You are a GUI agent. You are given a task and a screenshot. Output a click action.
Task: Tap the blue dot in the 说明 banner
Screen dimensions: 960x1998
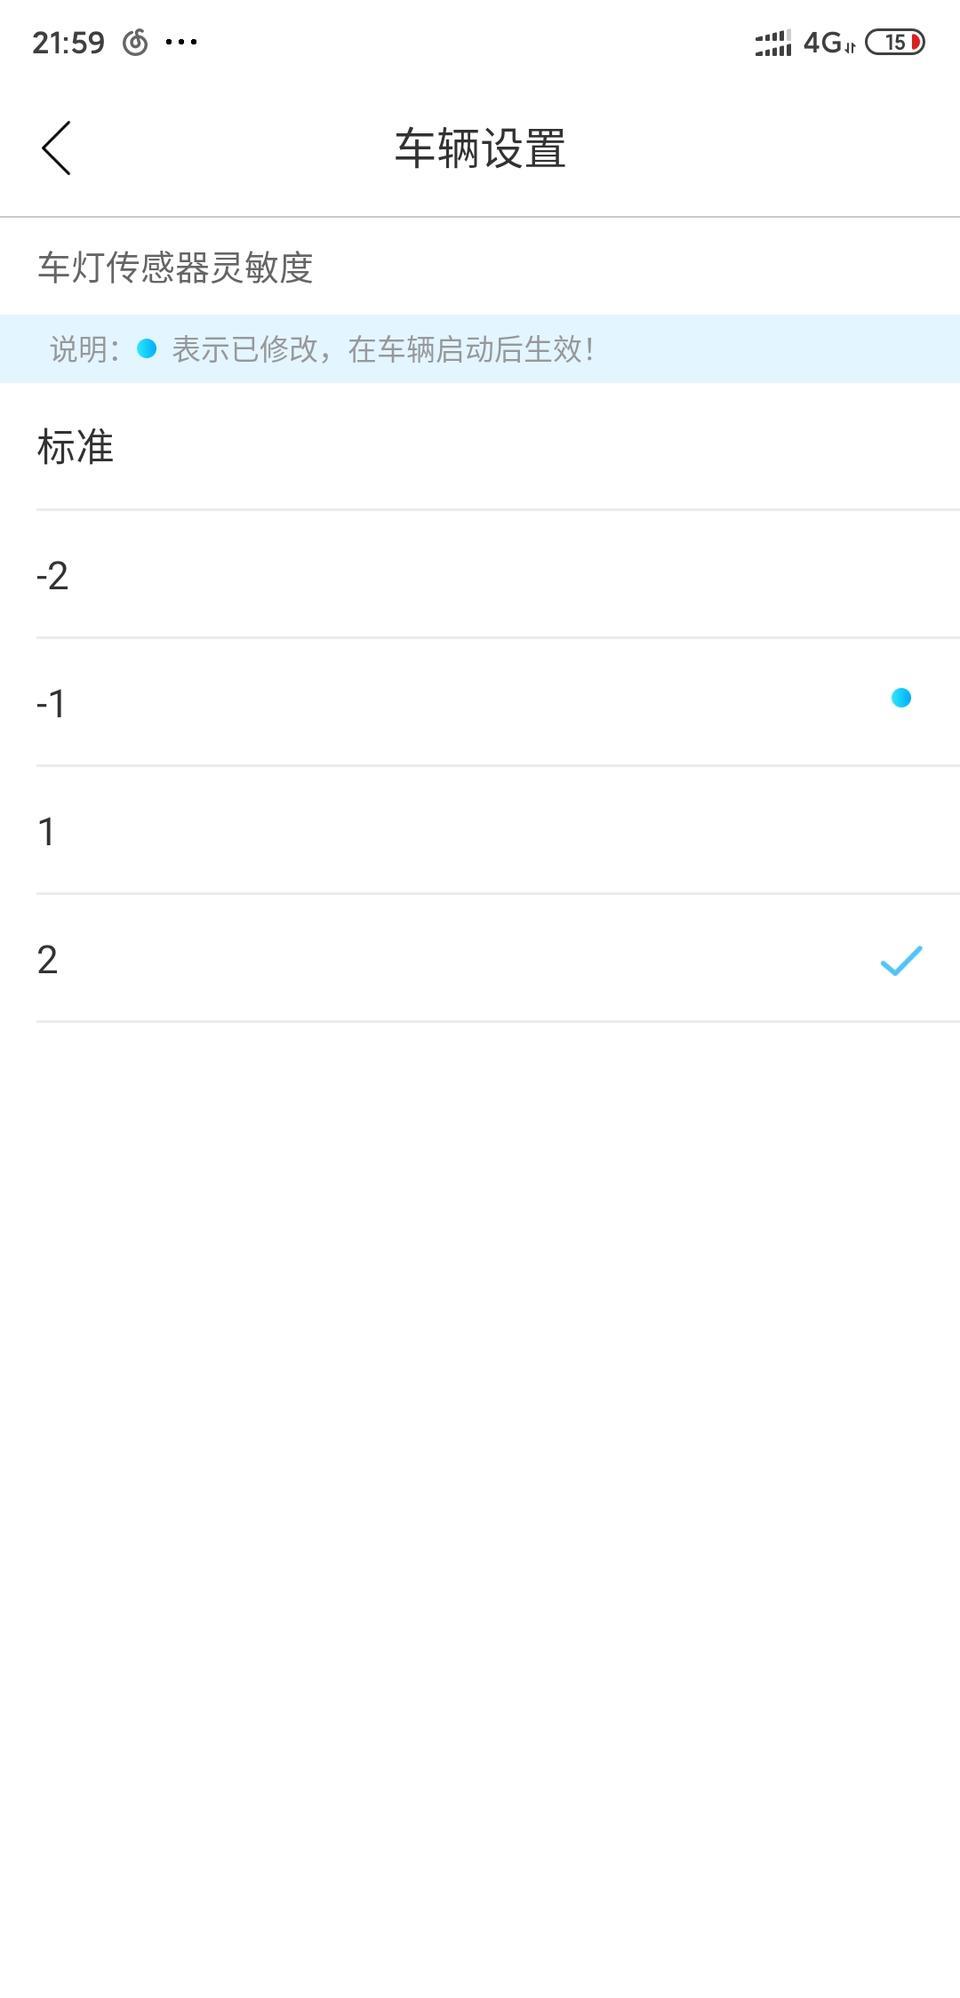[x=147, y=348]
